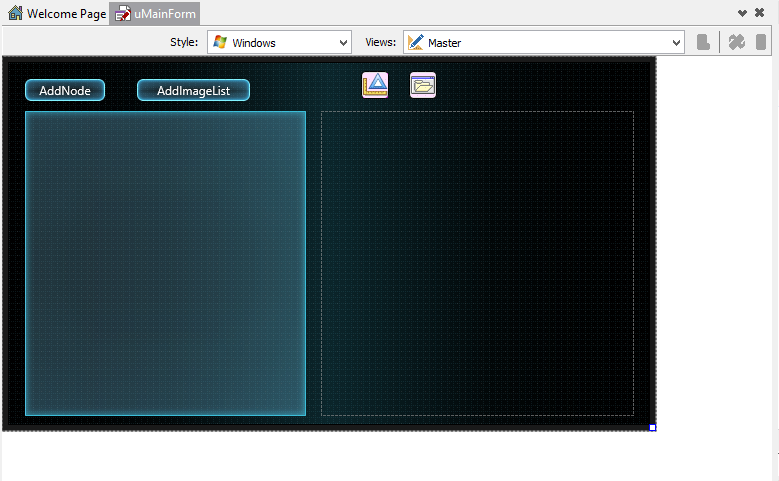
Task: Click the greyed-out page icon after Views
Action: (703, 42)
